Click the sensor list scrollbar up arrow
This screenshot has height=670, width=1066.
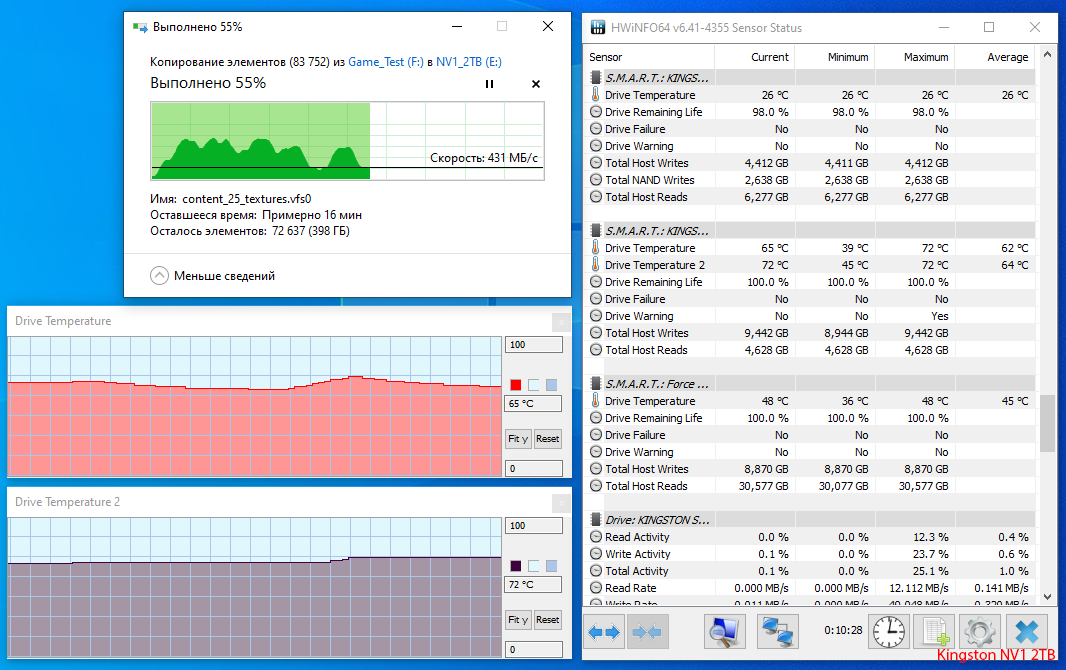pos(1048,54)
